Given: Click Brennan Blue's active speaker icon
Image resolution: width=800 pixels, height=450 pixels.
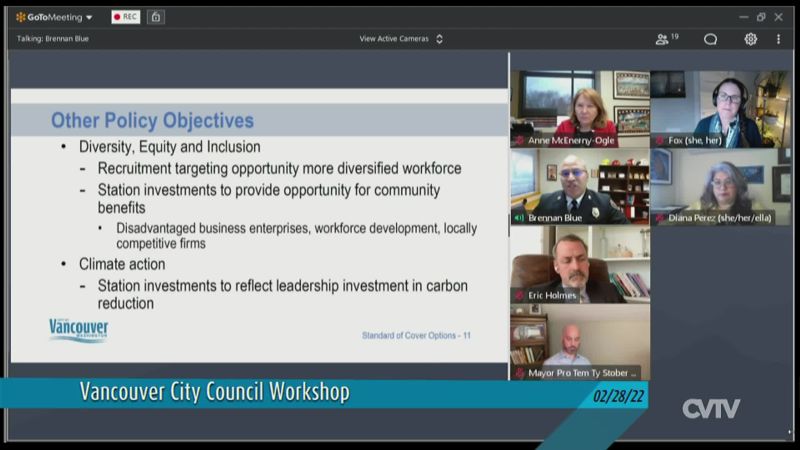Looking at the screenshot, I should pos(520,217).
